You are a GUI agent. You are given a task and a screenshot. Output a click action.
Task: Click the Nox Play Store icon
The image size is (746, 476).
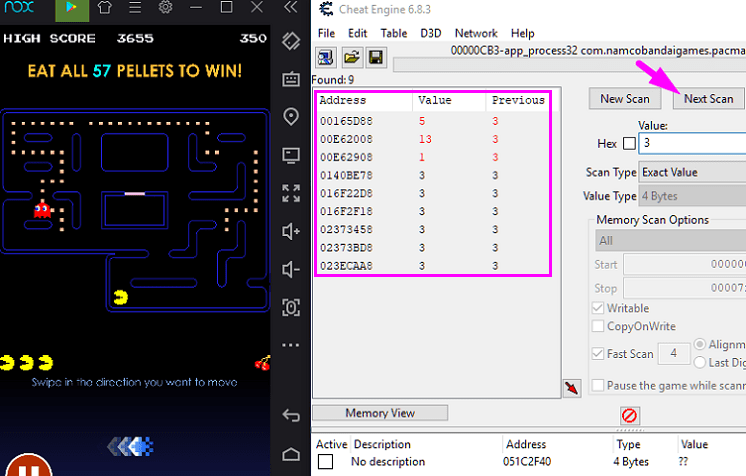tap(72, 10)
